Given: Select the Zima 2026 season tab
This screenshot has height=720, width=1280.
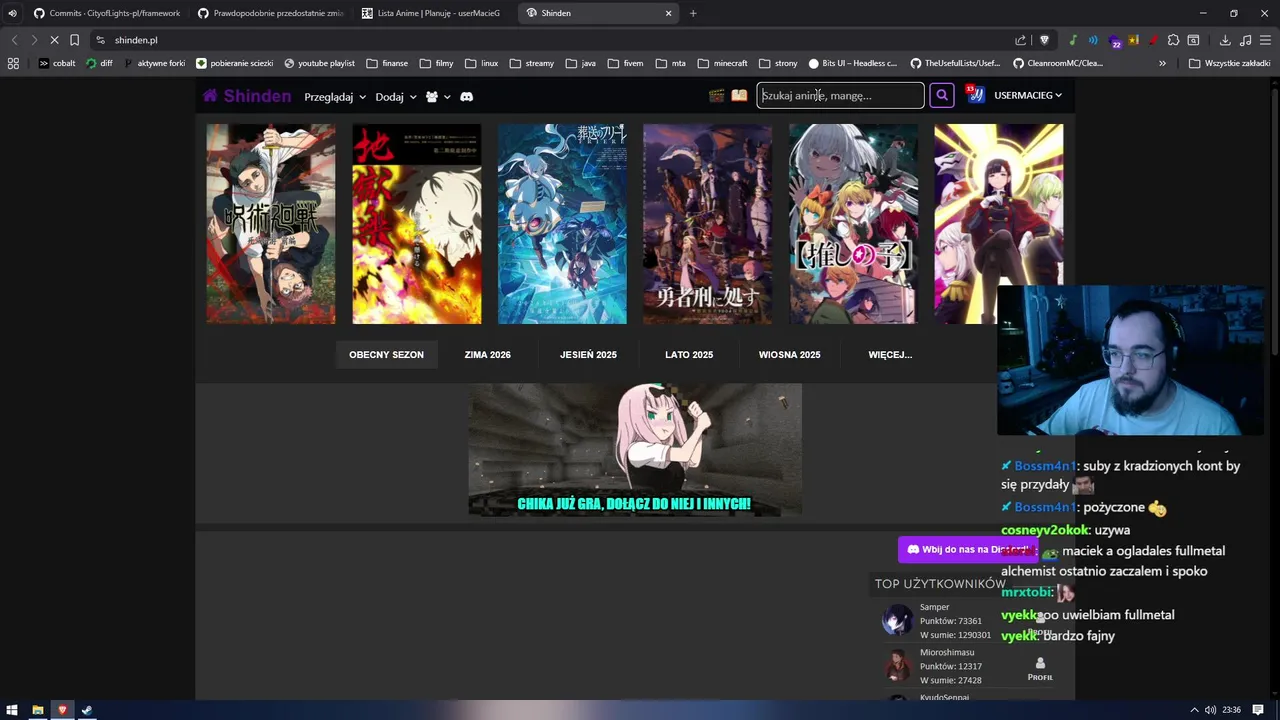Looking at the screenshot, I should point(487,355).
